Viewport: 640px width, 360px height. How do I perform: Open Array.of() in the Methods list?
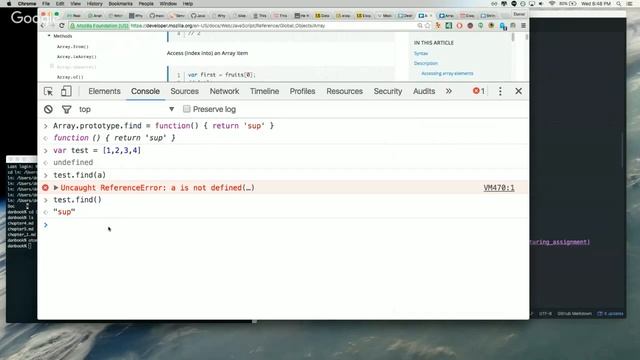pos(70,77)
